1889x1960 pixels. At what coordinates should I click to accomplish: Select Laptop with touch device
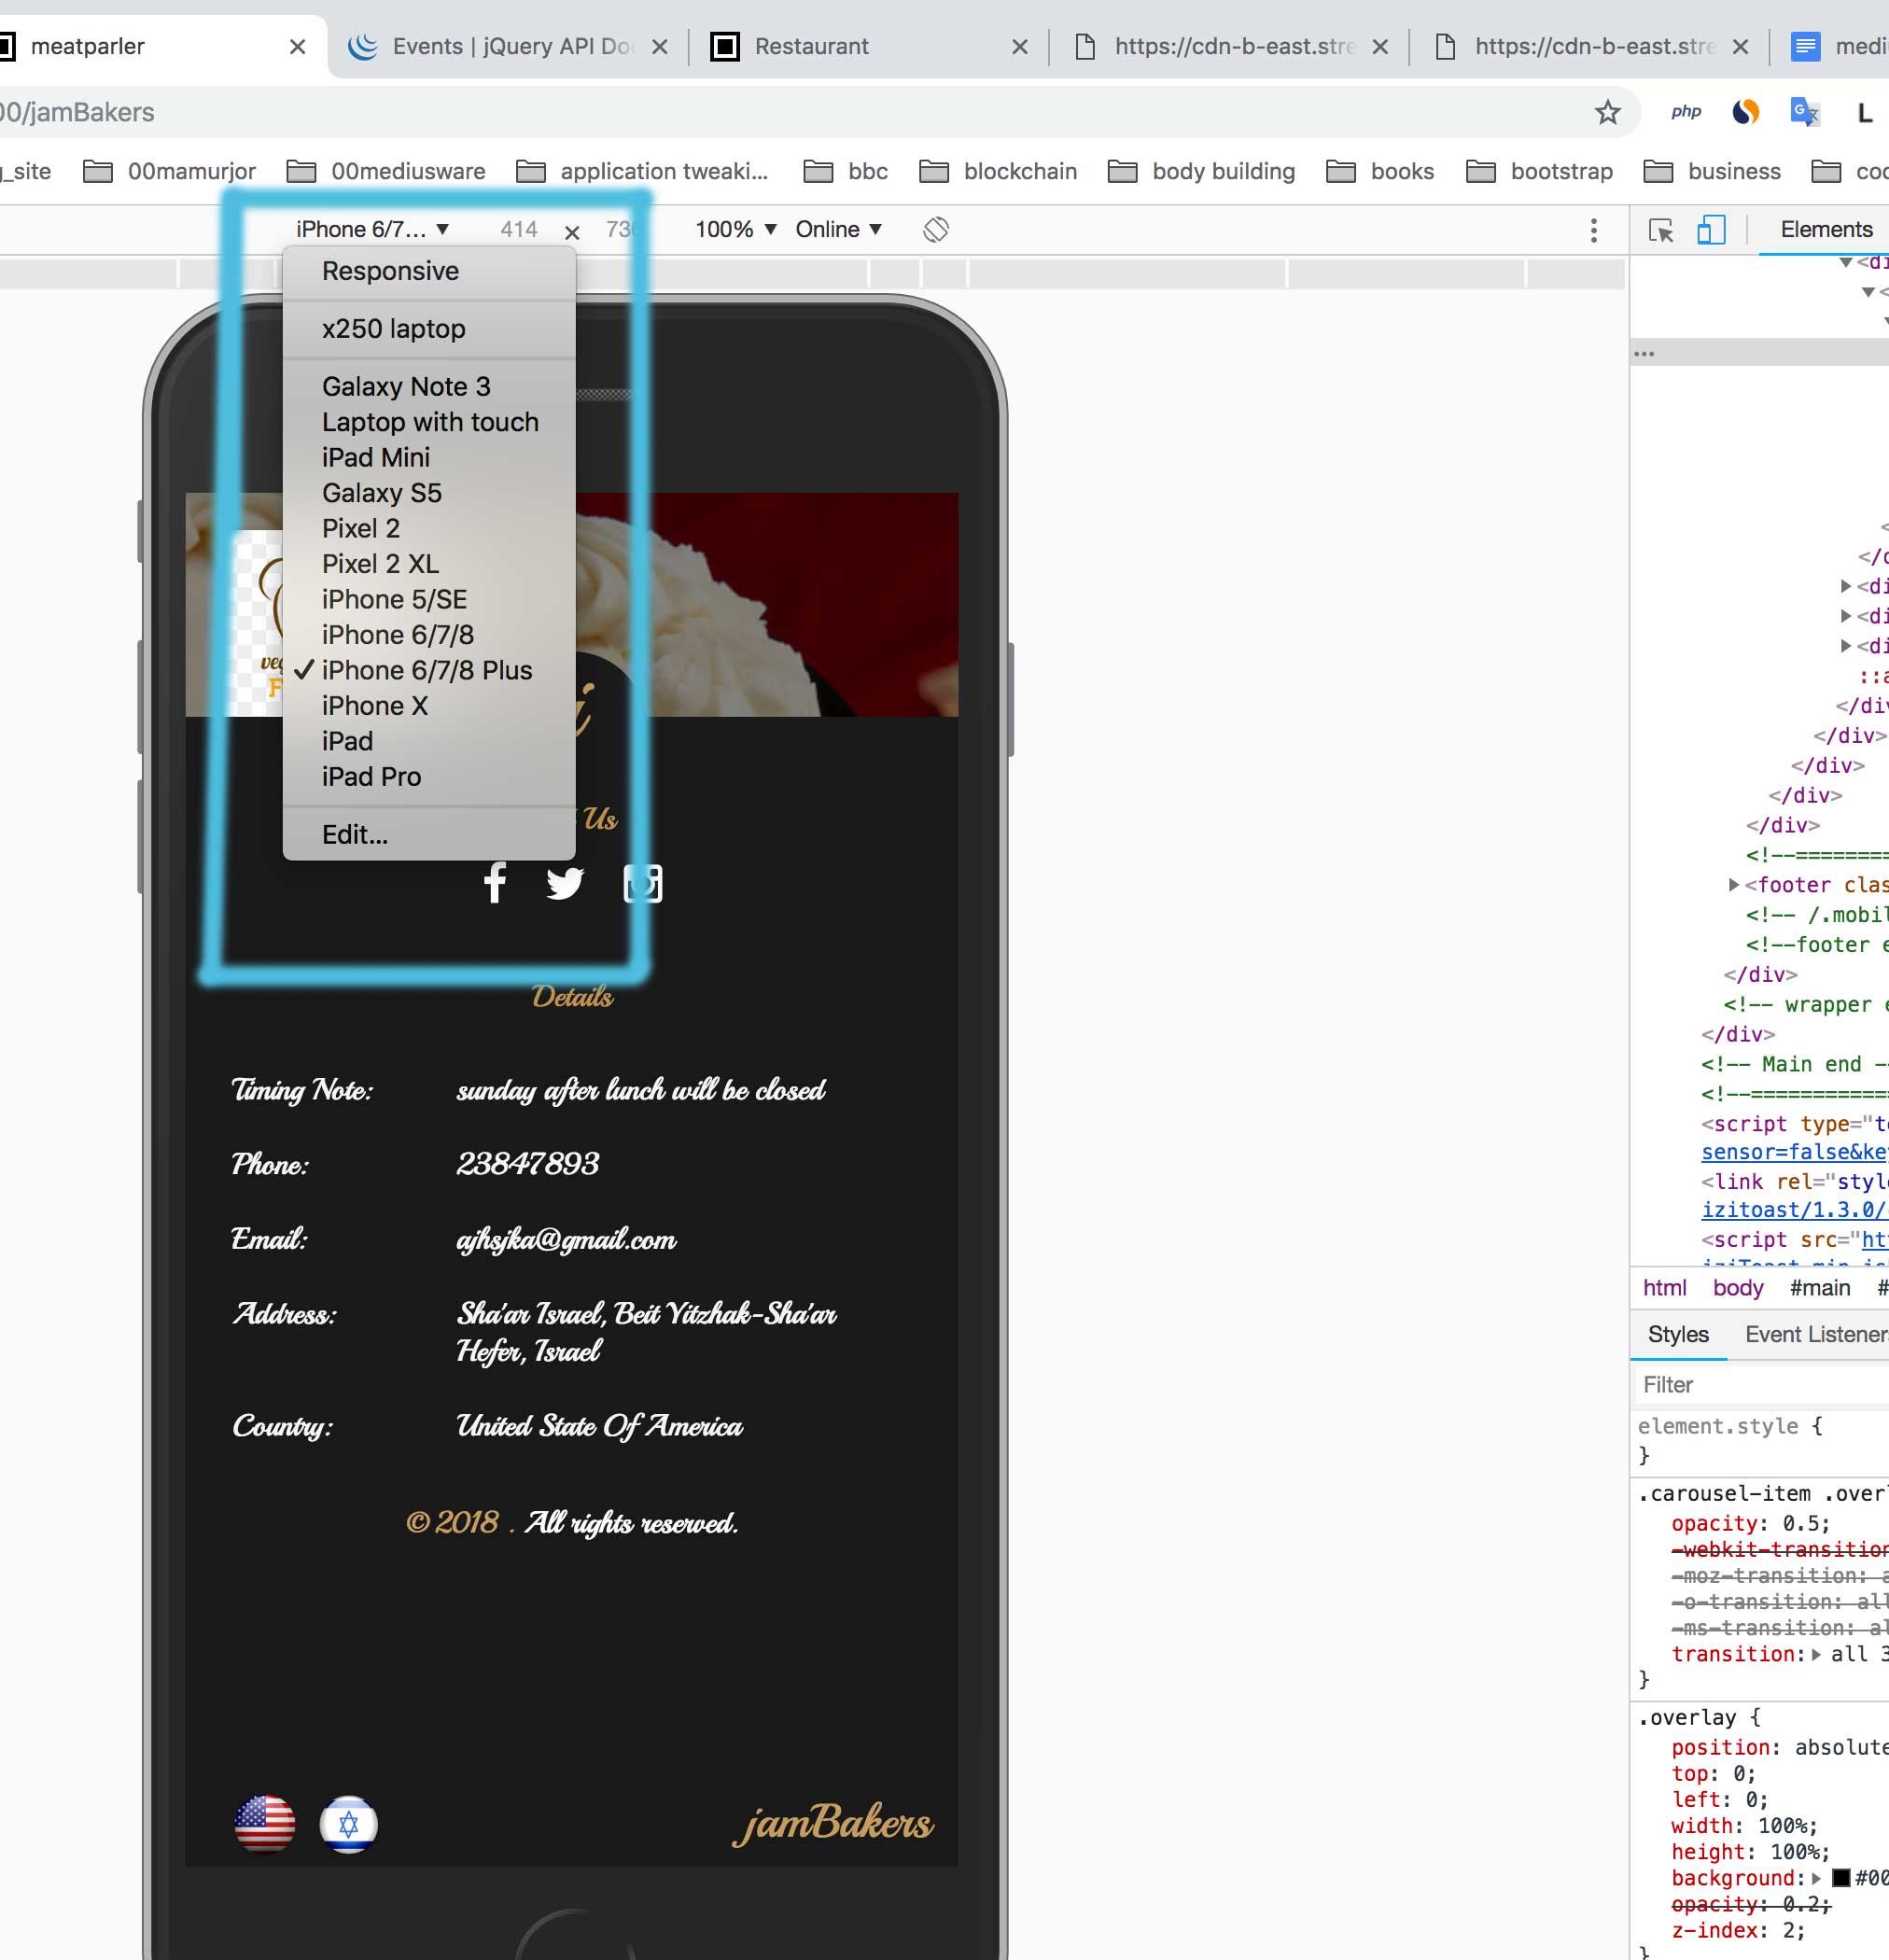(x=429, y=422)
